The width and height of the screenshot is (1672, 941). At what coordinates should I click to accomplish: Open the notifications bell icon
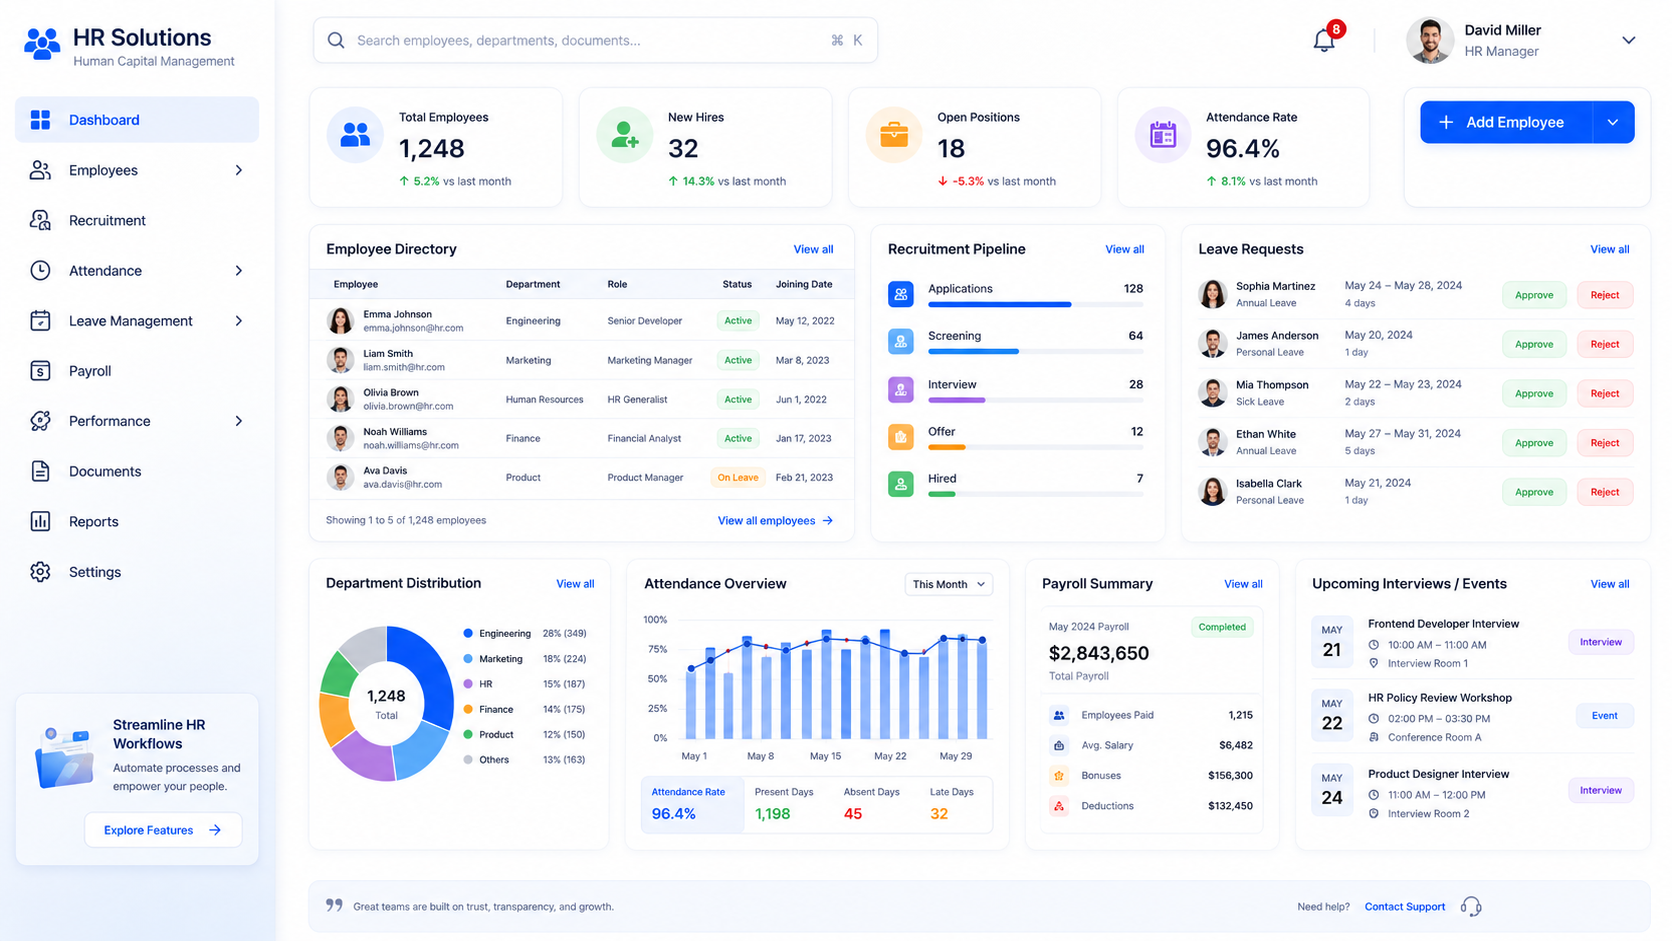[x=1323, y=40]
